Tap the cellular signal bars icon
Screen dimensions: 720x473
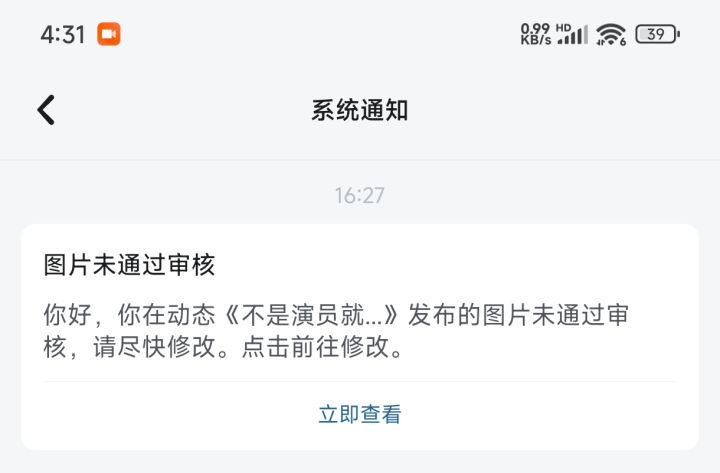(573, 37)
